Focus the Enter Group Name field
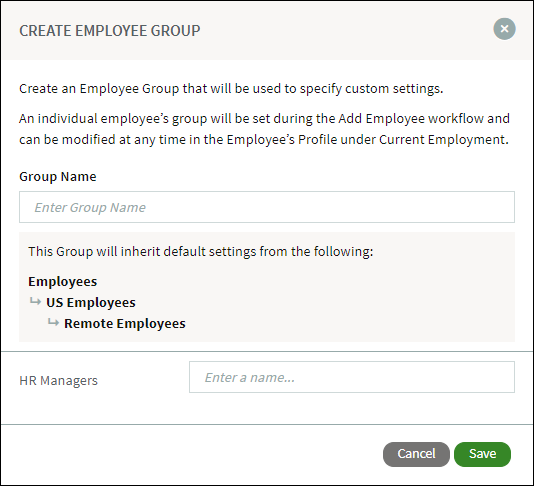 tap(267, 207)
